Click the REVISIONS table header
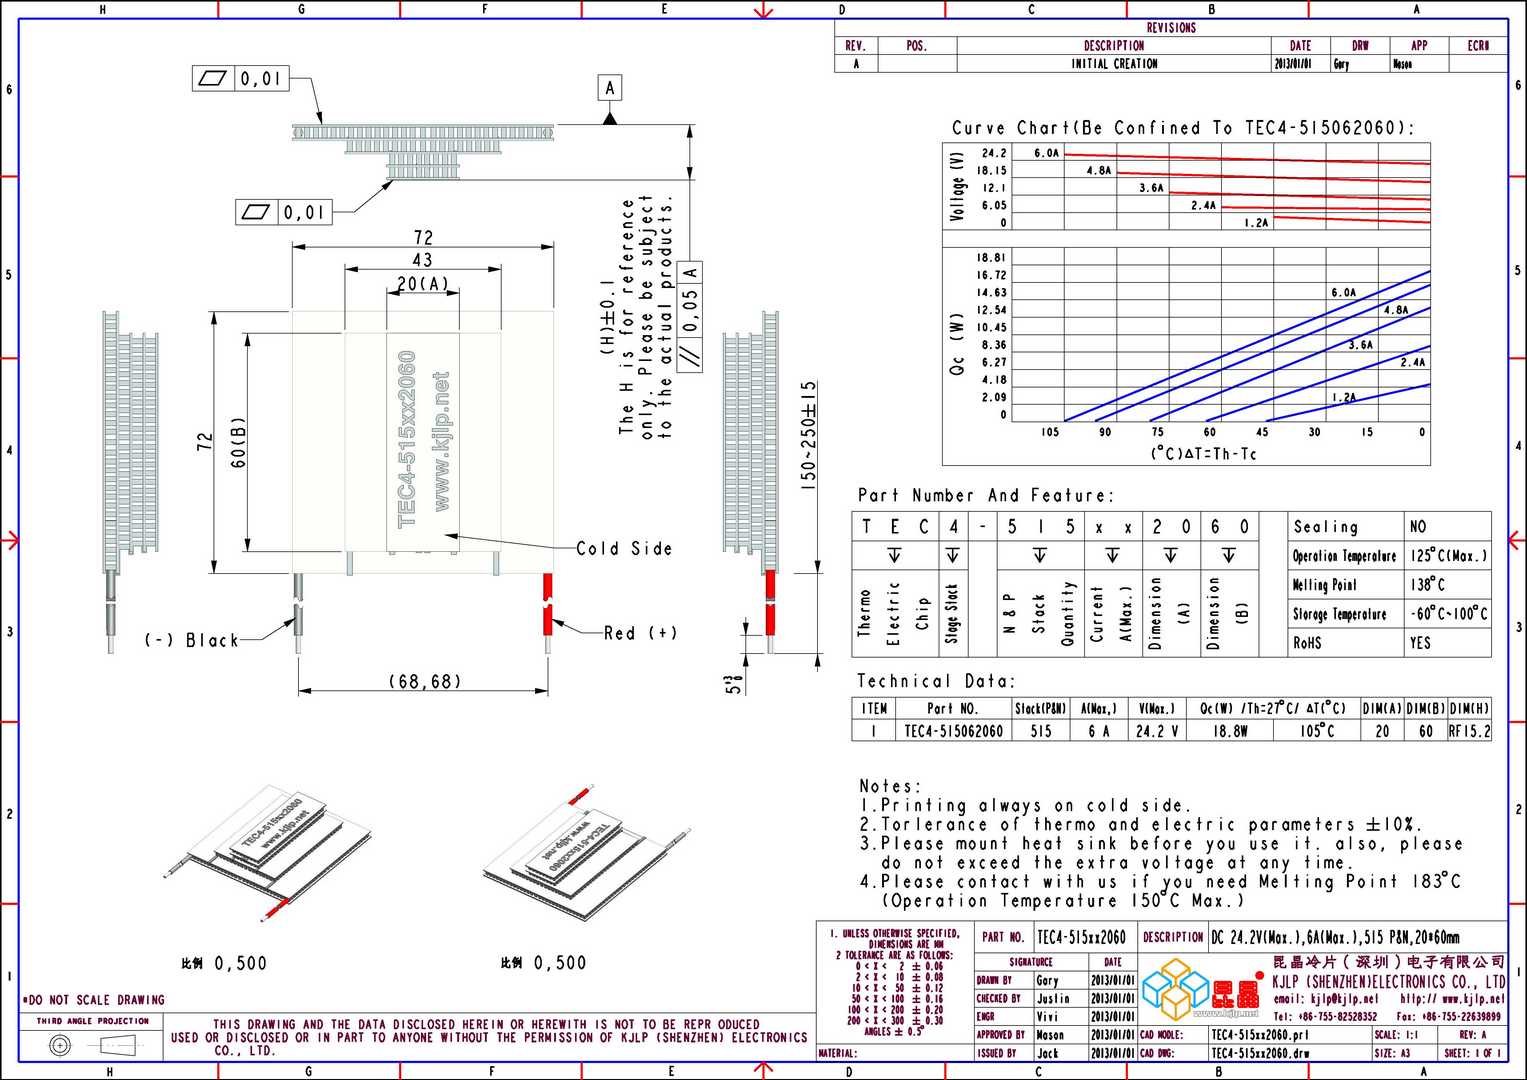The width and height of the screenshot is (1527, 1080). tap(1171, 27)
